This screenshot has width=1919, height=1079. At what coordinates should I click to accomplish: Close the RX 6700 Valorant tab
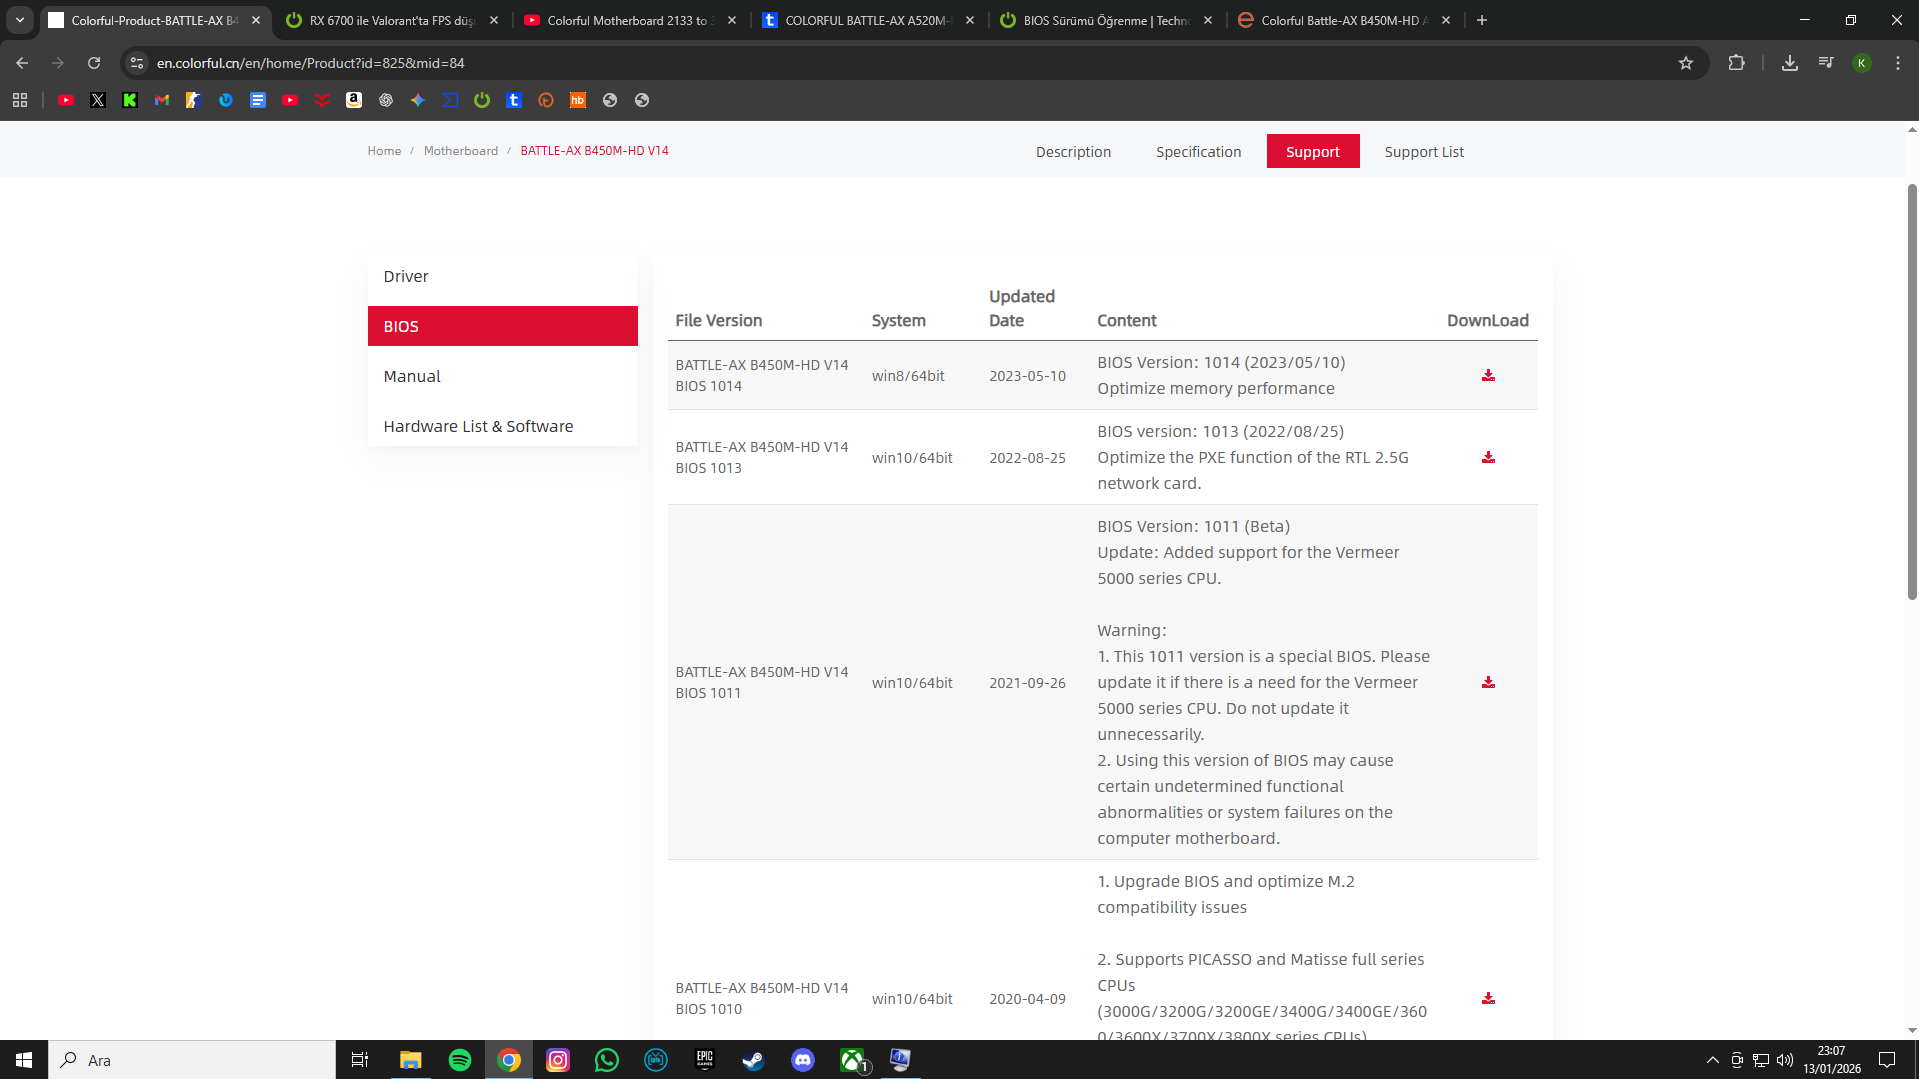click(x=494, y=20)
